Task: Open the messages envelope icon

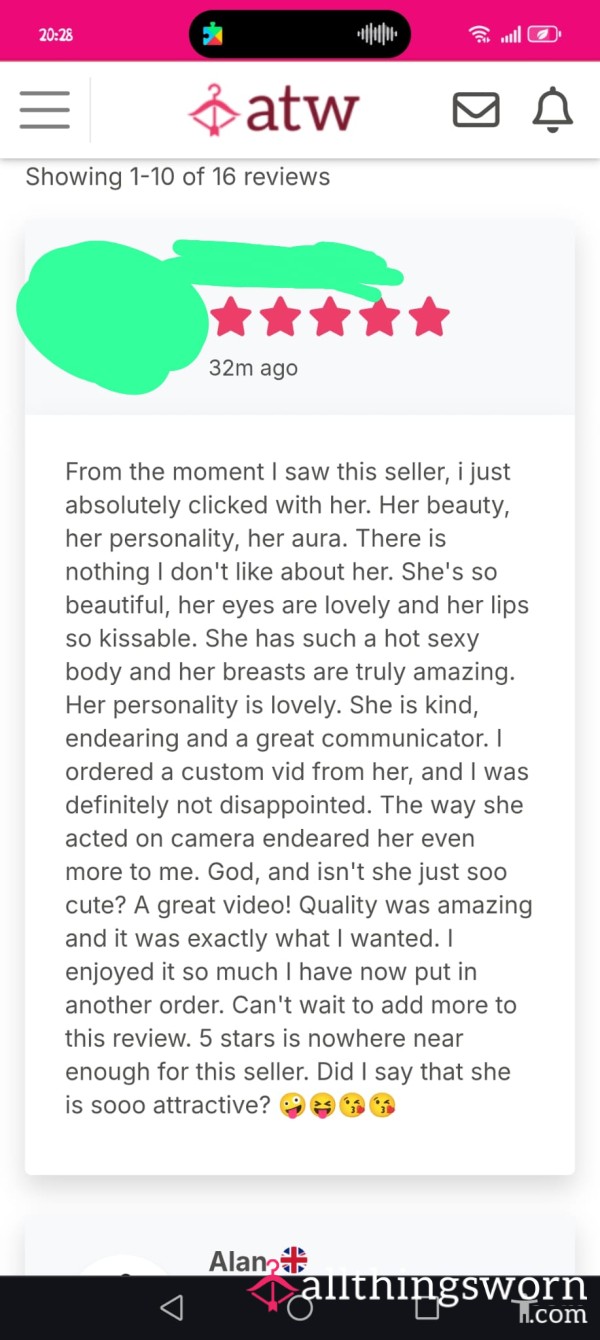Action: click(476, 110)
